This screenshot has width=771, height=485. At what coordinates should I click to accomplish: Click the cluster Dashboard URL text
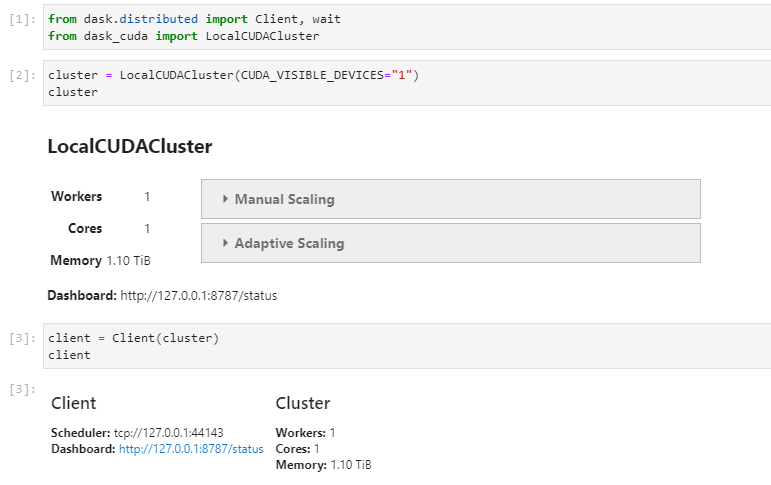pos(199,296)
